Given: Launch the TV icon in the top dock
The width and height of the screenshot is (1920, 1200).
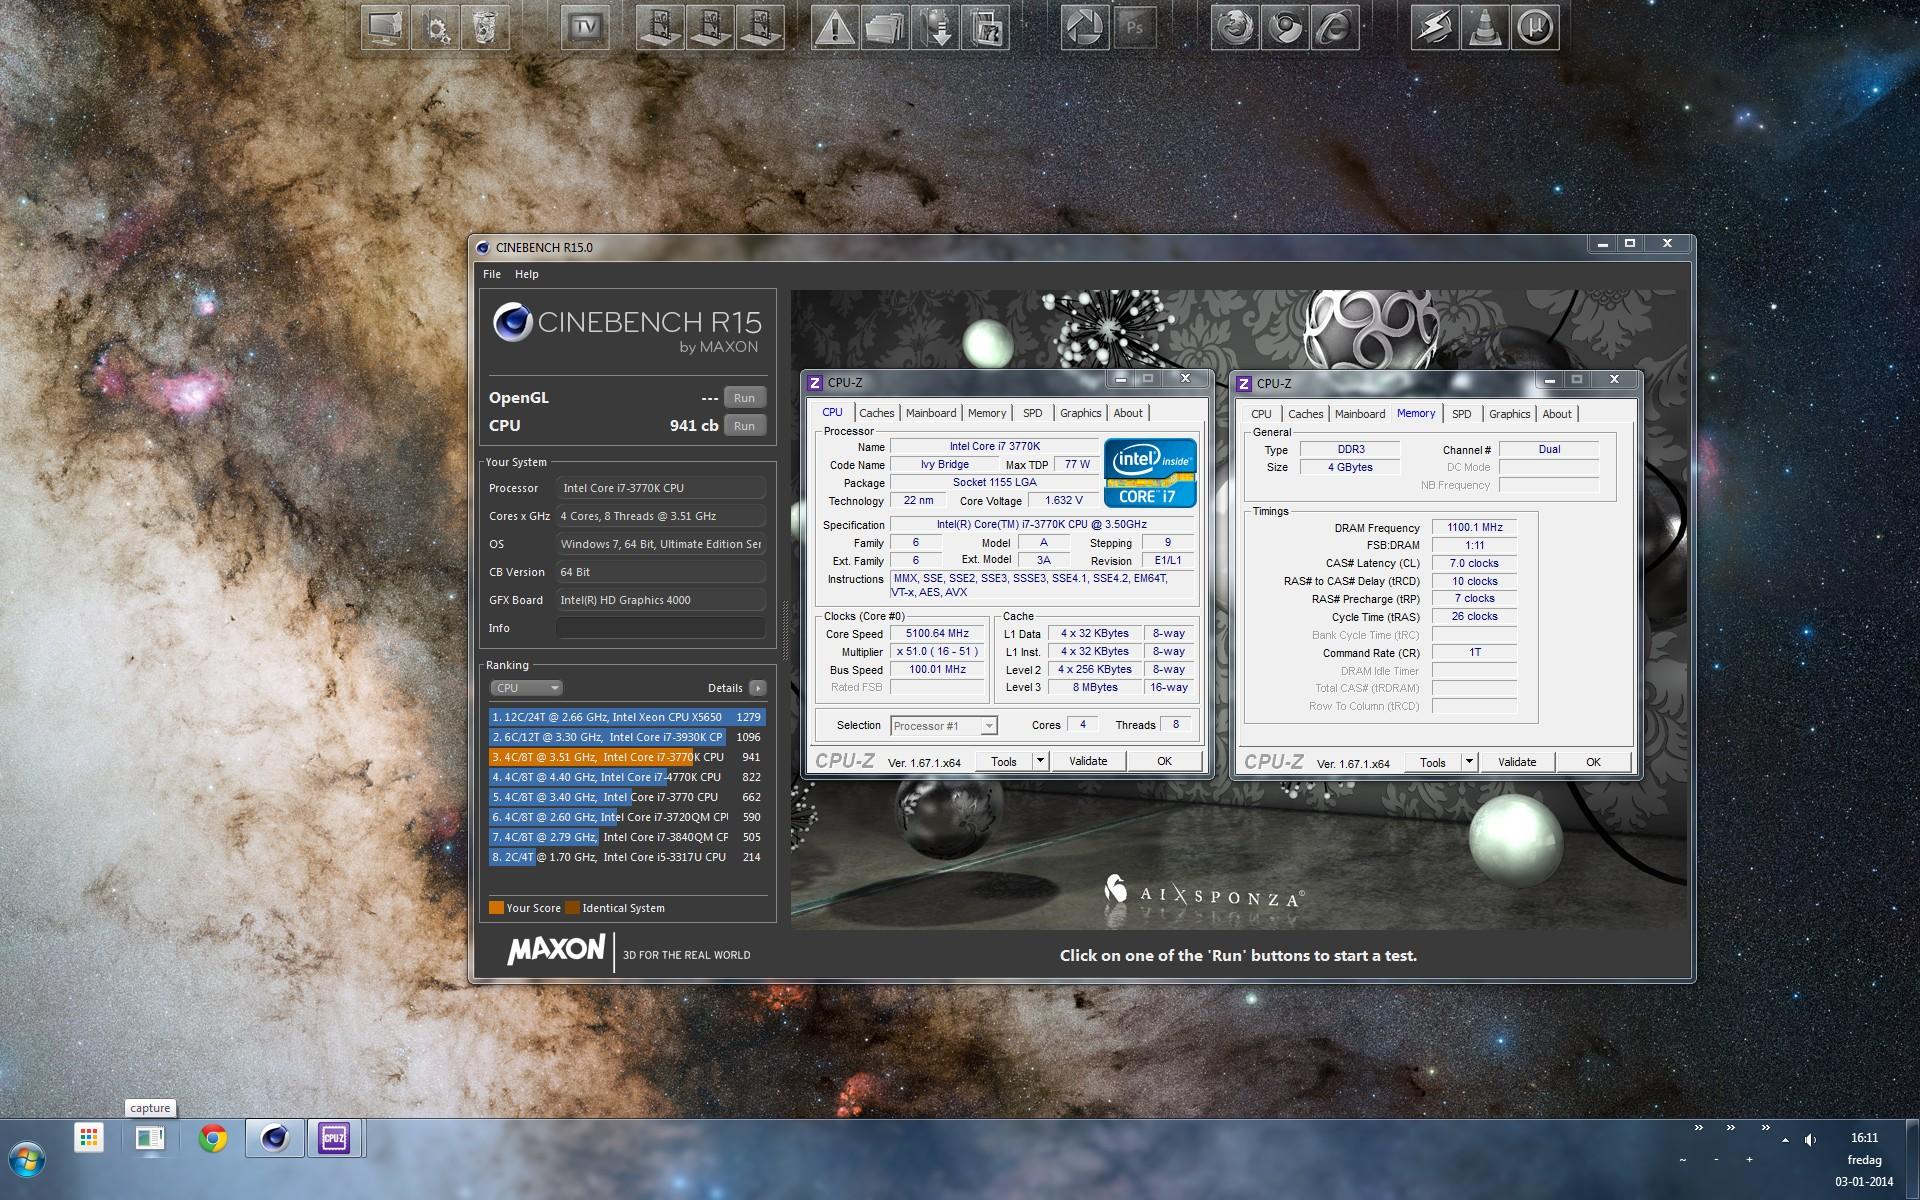Looking at the screenshot, I should [585, 27].
